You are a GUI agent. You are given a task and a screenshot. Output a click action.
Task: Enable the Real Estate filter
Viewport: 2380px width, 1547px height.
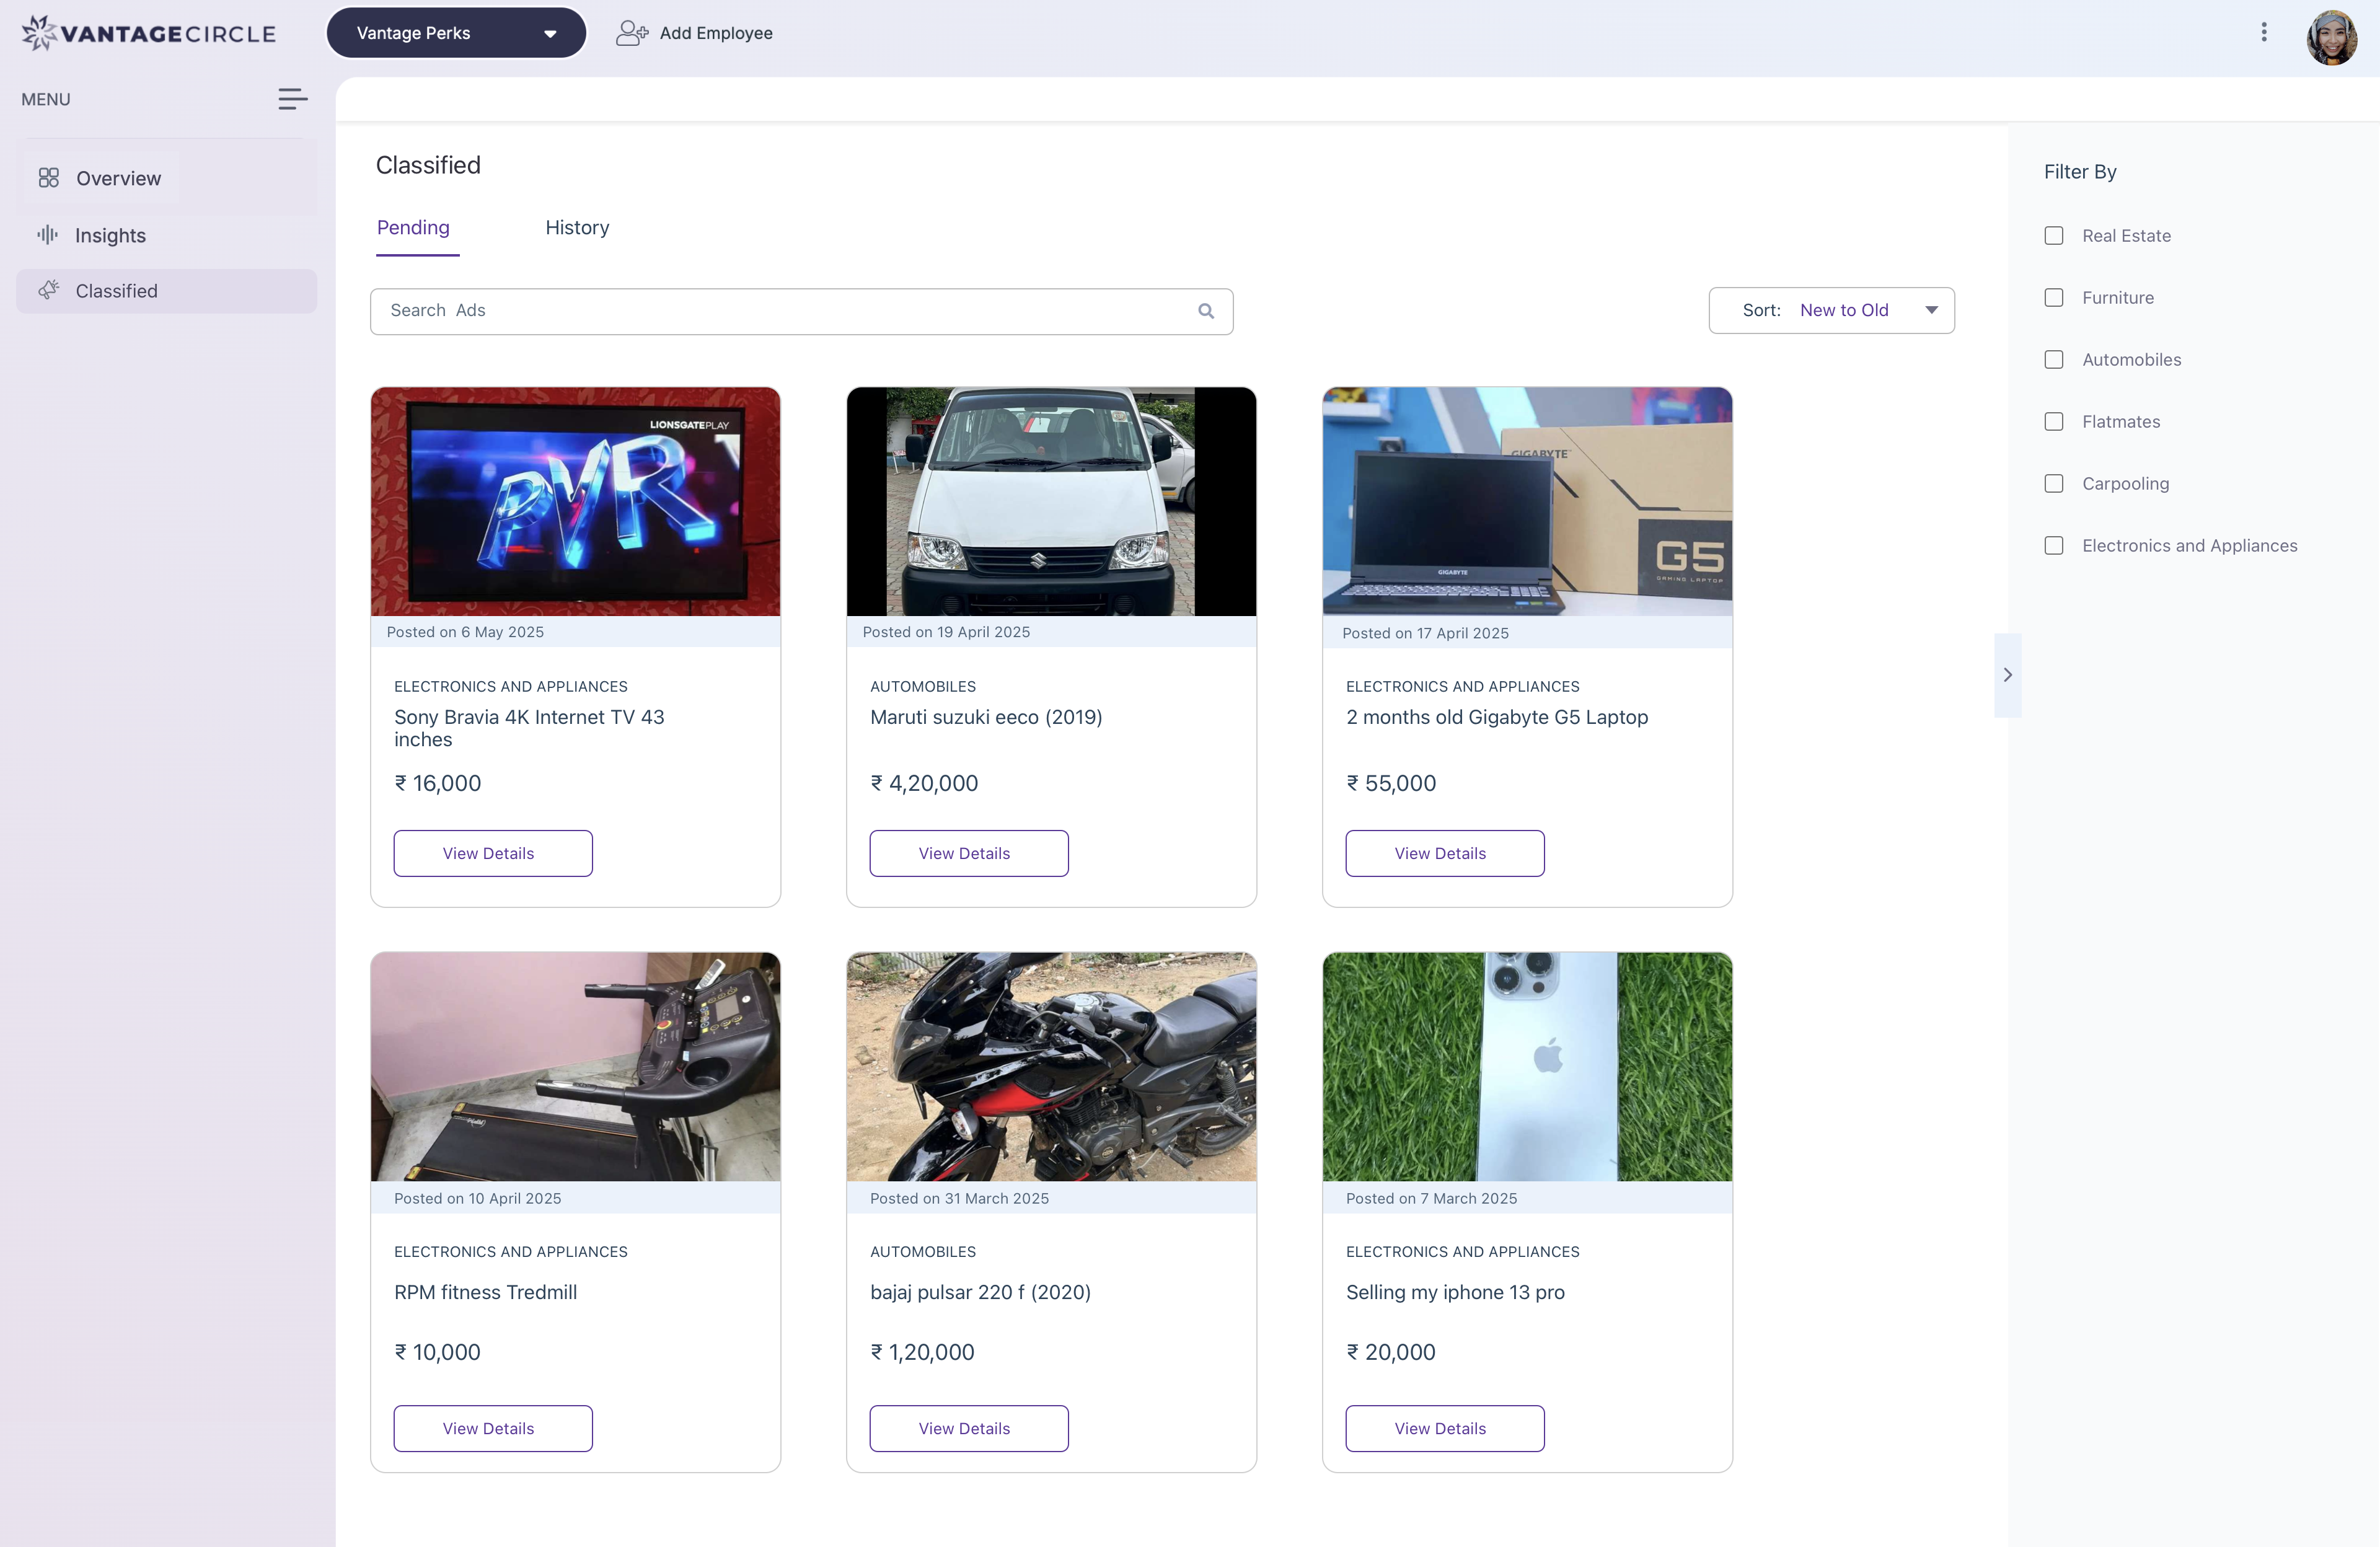[2054, 235]
